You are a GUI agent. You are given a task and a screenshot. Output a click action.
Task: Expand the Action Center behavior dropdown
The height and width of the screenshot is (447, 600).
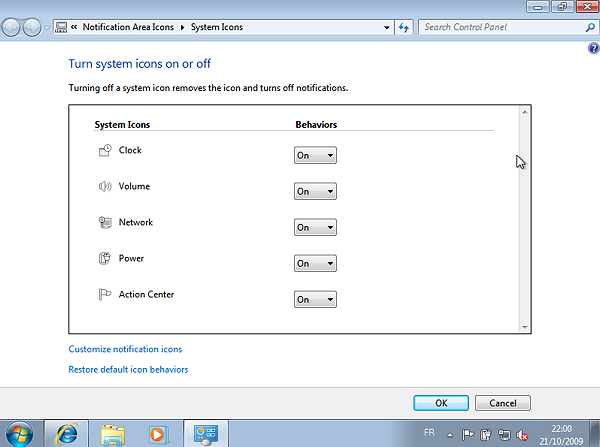pyautogui.click(x=315, y=299)
